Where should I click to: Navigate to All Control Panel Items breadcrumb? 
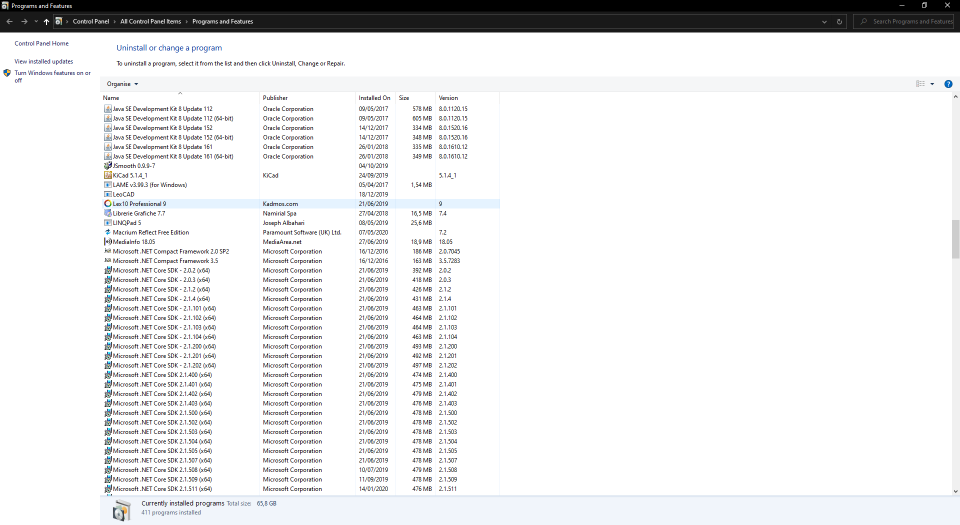pyautogui.click(x=151, y=21)
